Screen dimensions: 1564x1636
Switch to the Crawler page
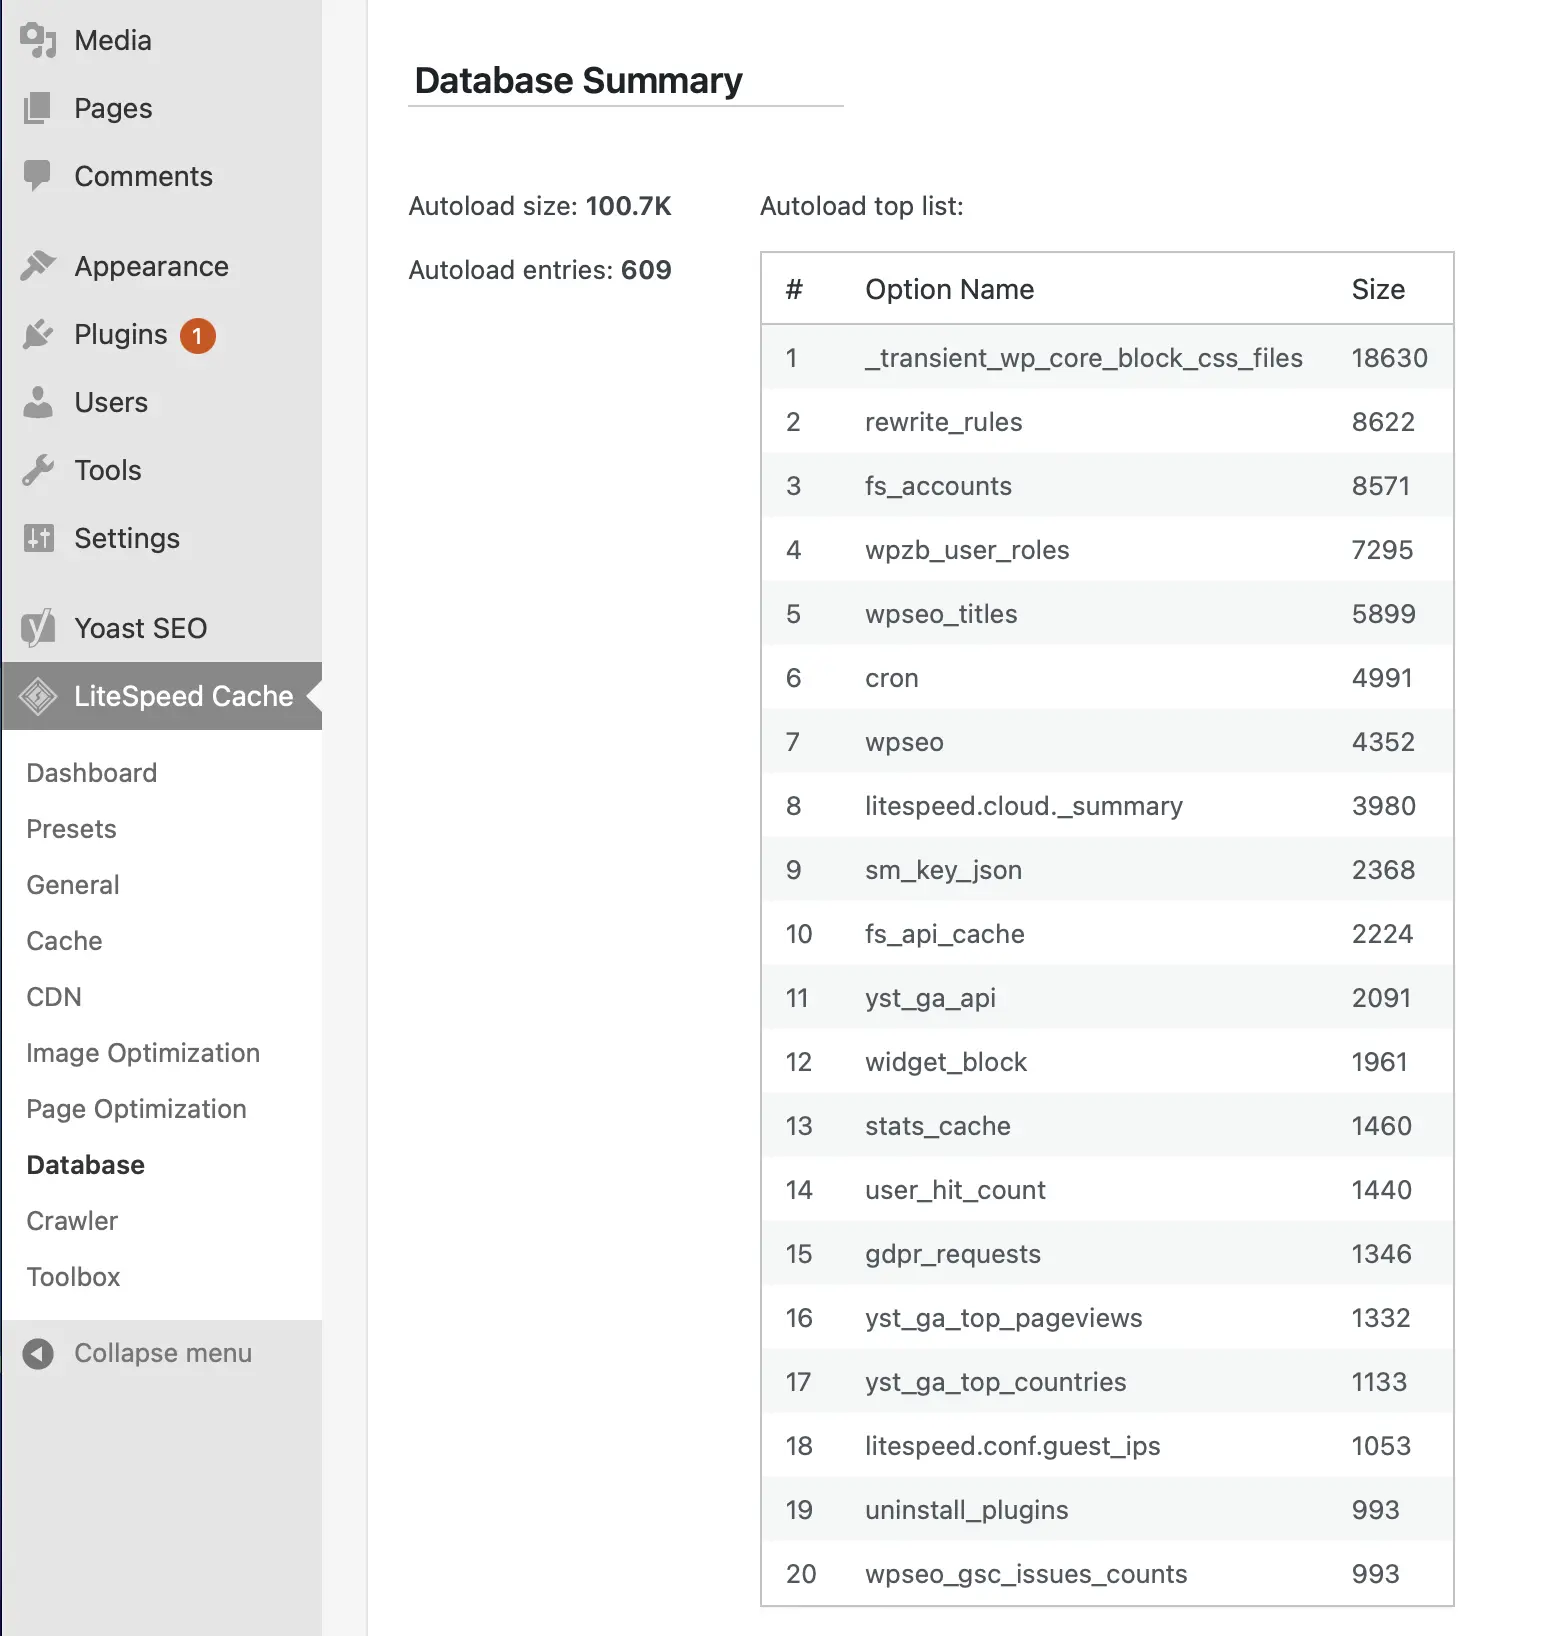[x=71, y=1220]
